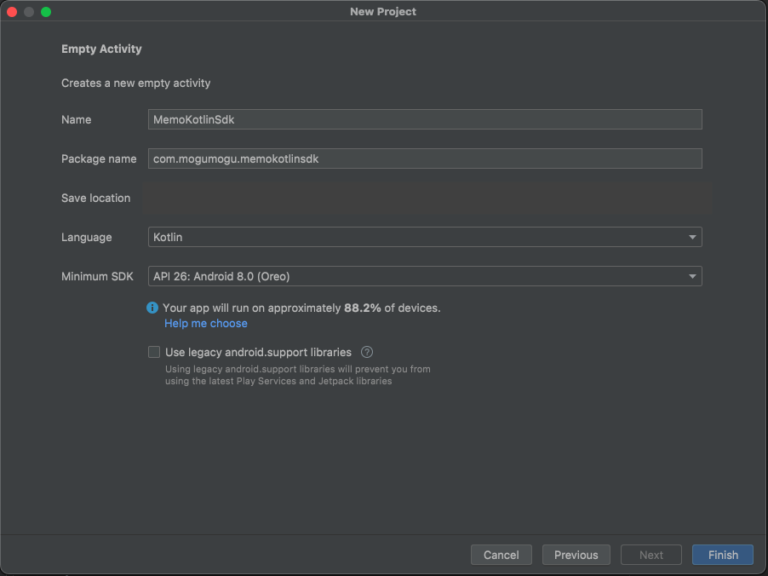The width and height of the screenshot is (768, 576).
Task: Click the 88.2% device coverage text
Action: point(362,308)
